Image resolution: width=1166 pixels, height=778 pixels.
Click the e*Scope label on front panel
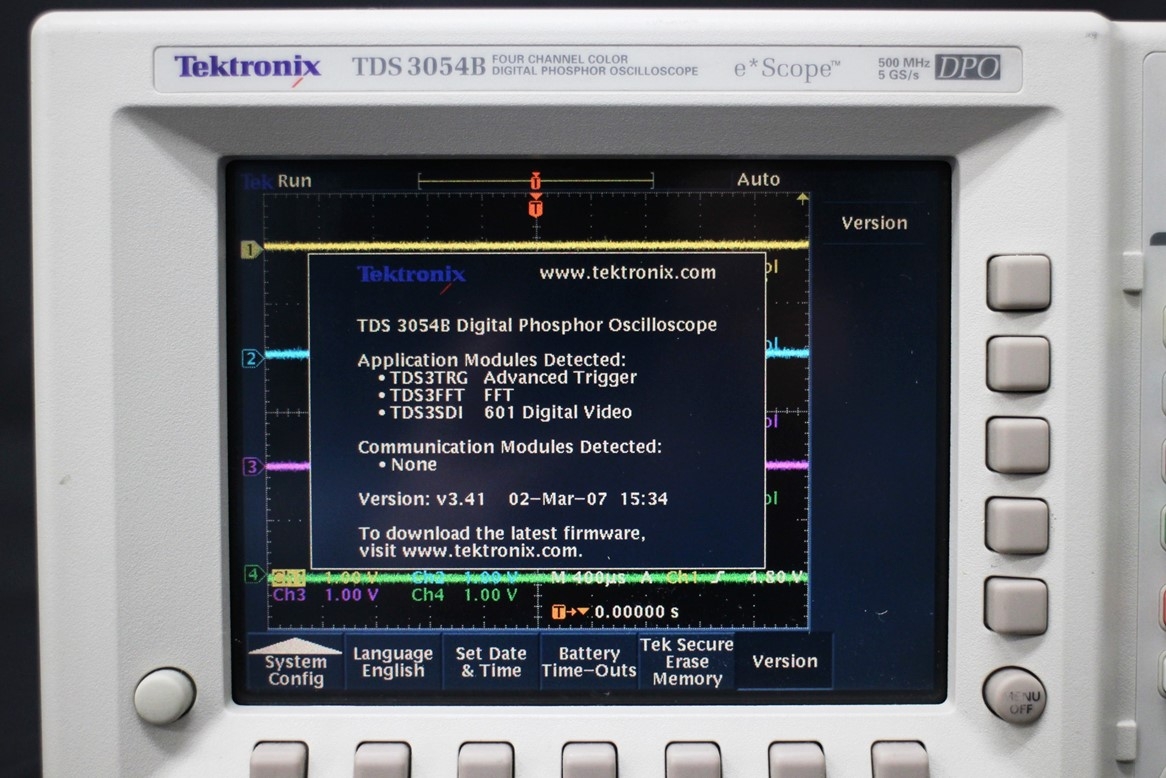click(787, 68)
